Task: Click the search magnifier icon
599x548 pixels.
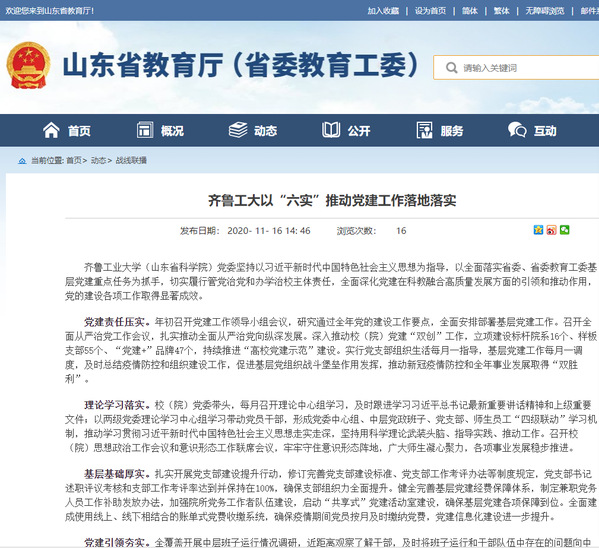Action: (x=451, y=68)
